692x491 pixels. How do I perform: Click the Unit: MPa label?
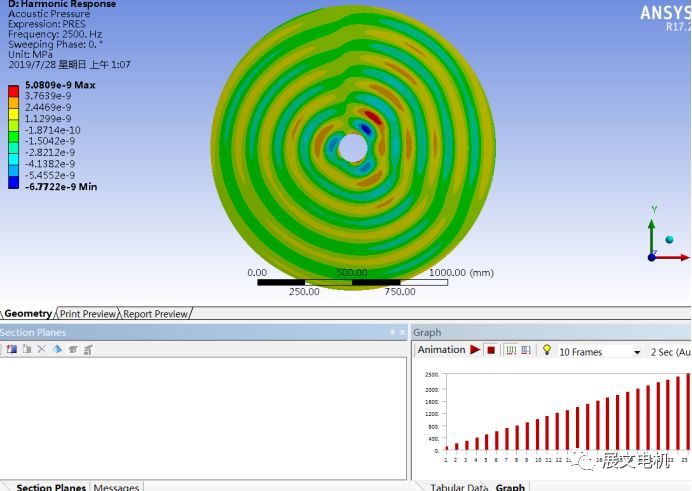click(30, 54)
